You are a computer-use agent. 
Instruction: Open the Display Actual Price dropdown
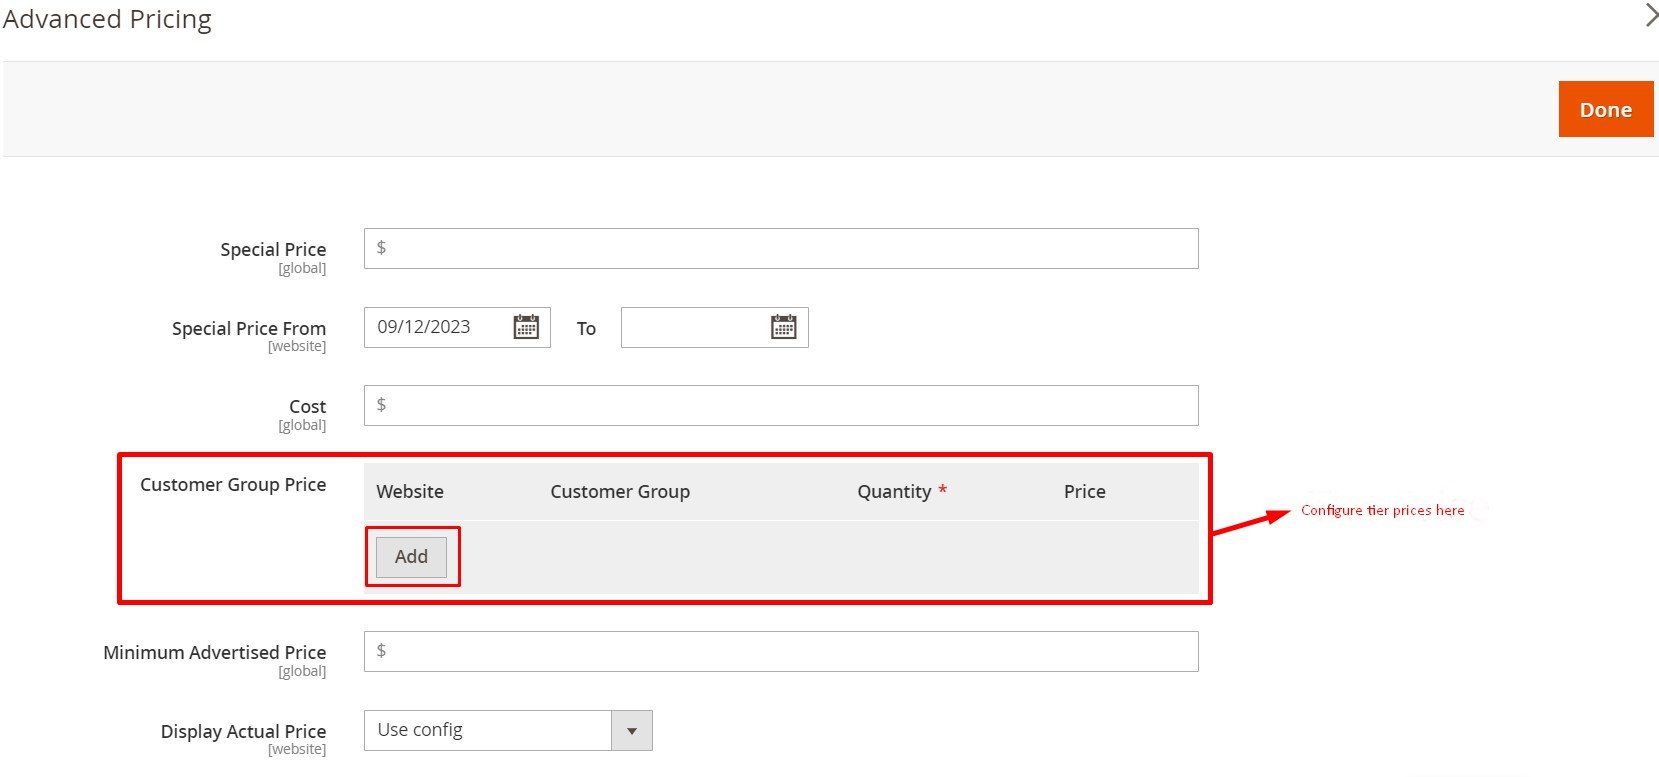(508, 730)
